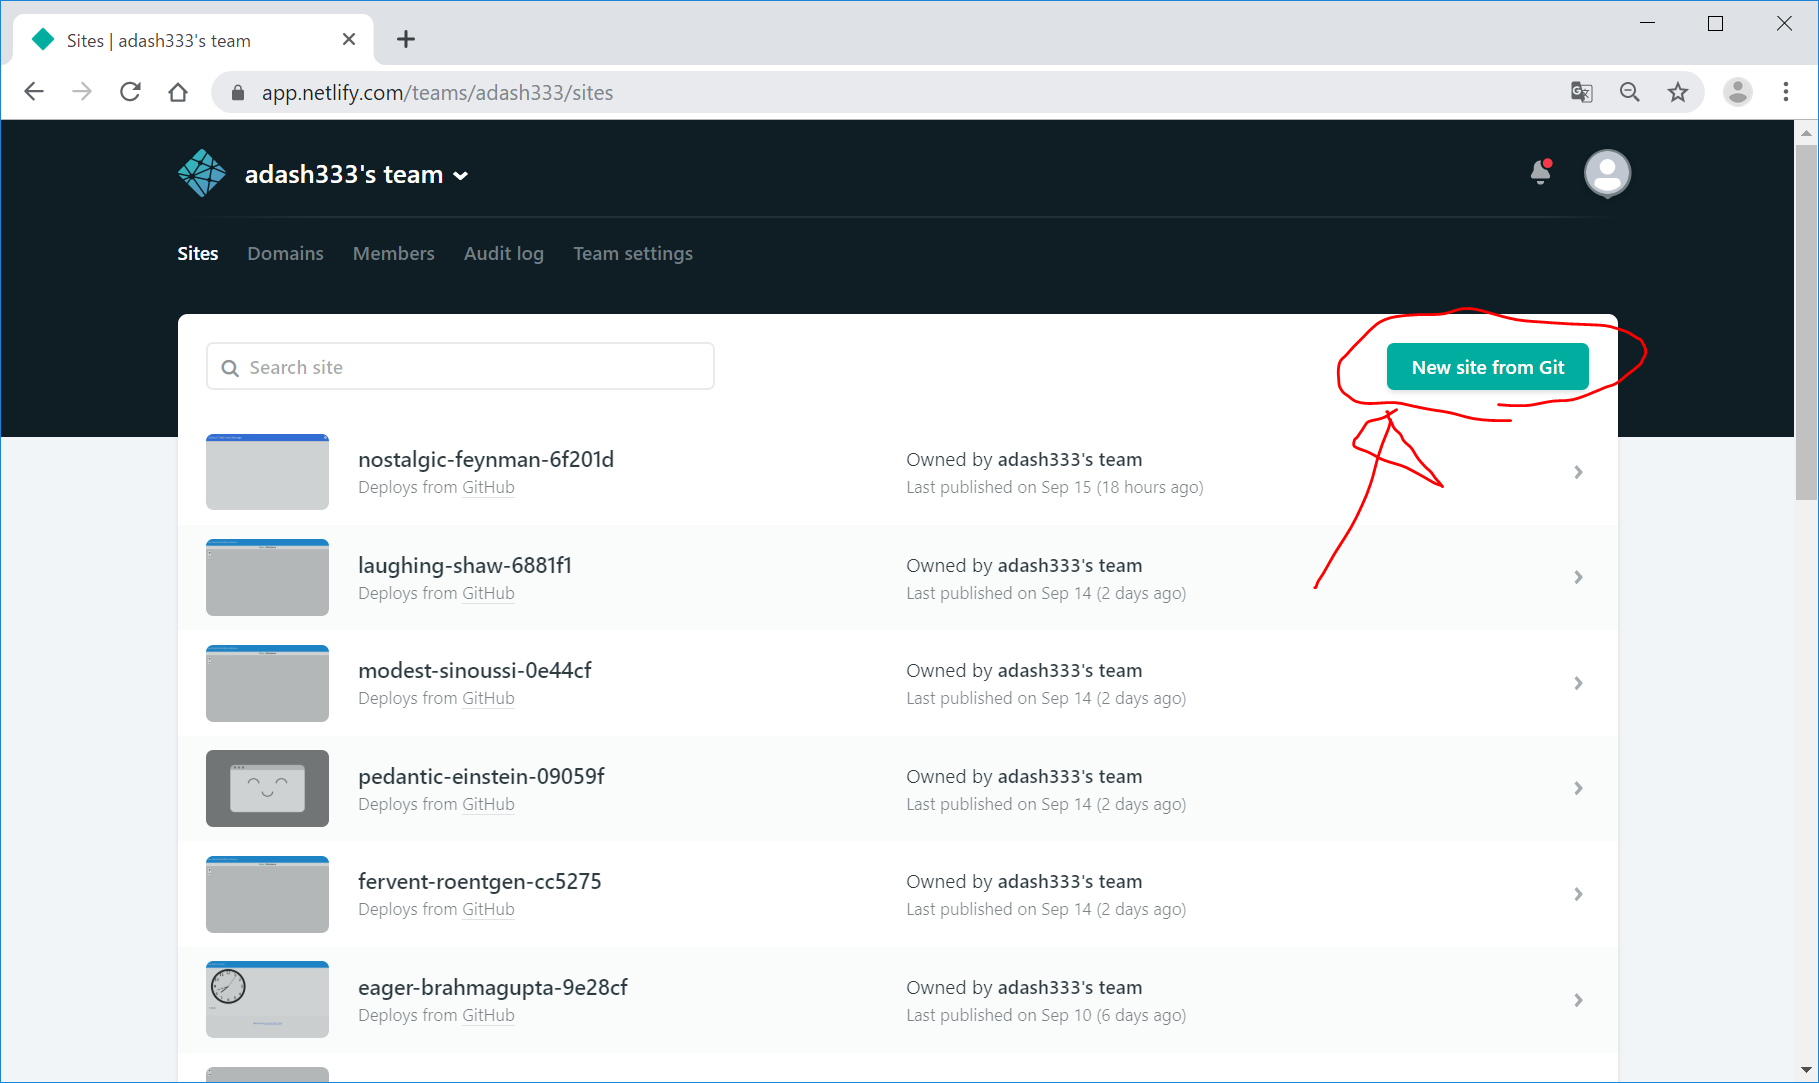Click the Netlify logo icon
Image resolution: width=1819 pixels, height=1083 pixels.
[202, 174]
